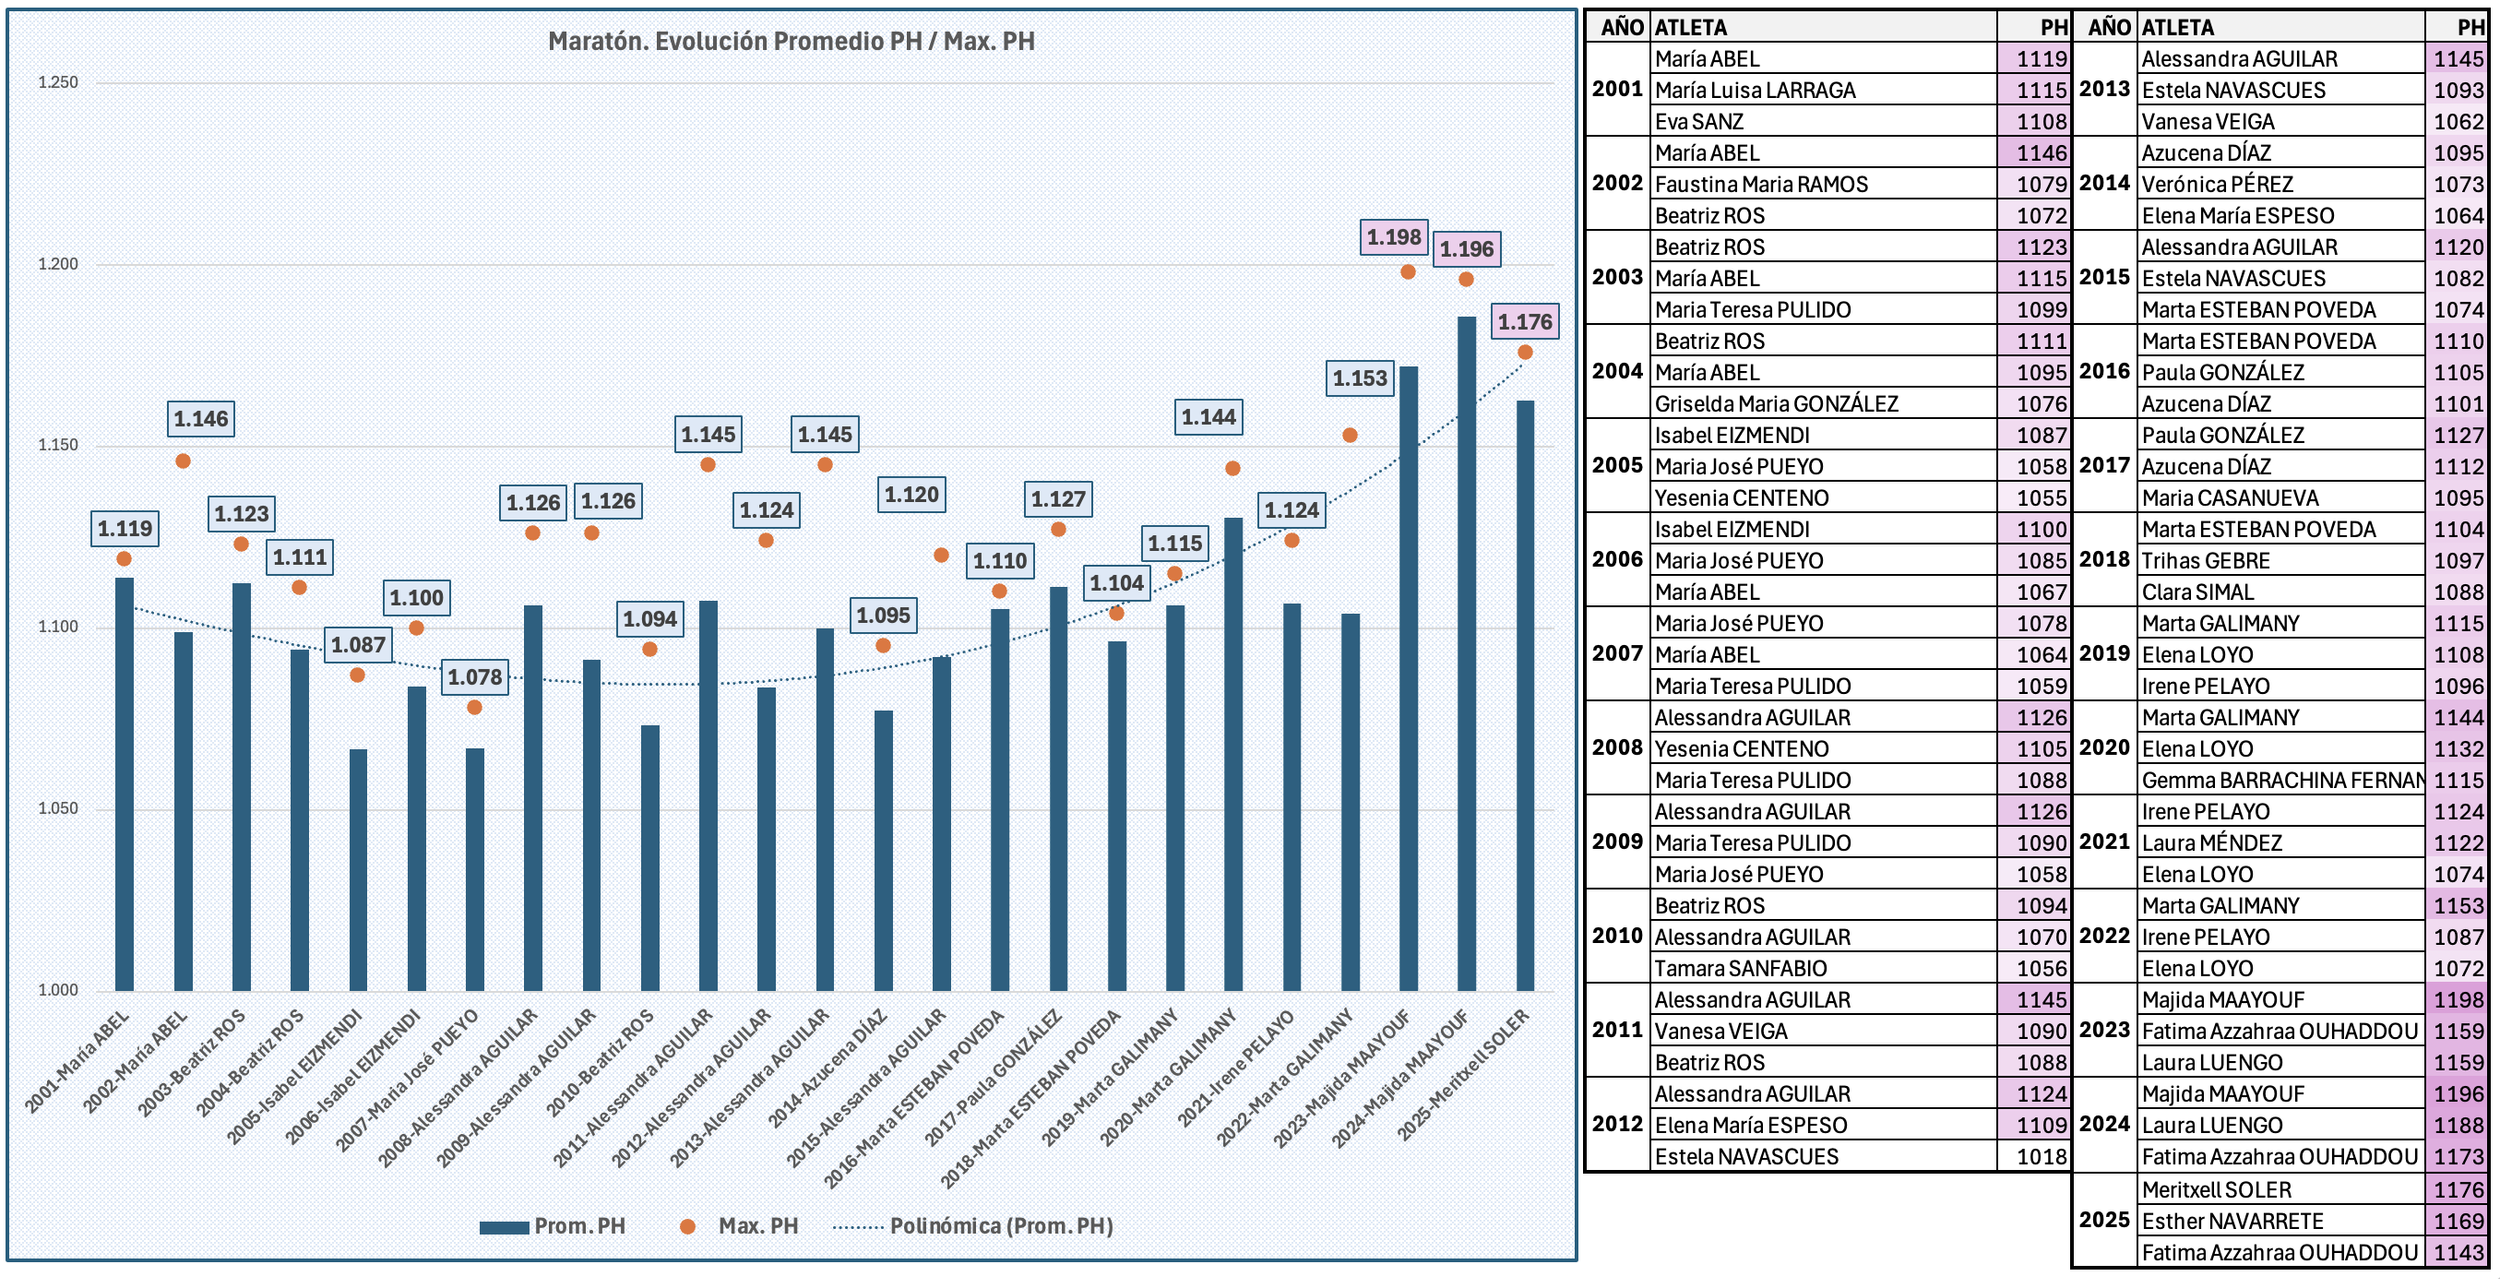Select the 1.250 axis gridline label

coord(58,82)
